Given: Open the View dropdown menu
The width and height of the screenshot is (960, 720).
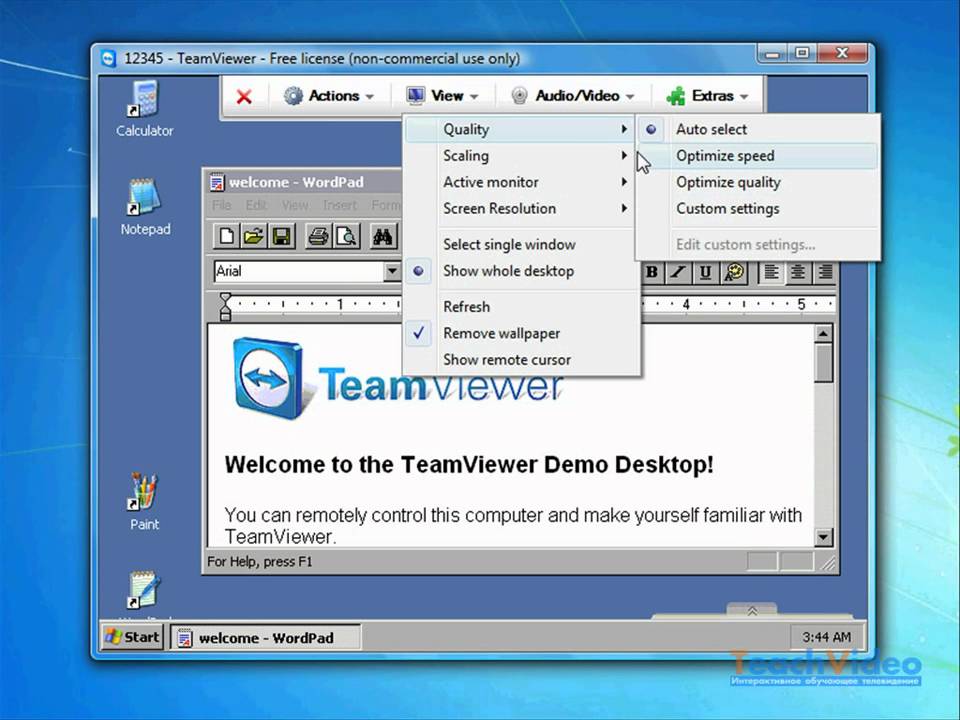Looking at the screenshot, I should [x=441, y=96].
